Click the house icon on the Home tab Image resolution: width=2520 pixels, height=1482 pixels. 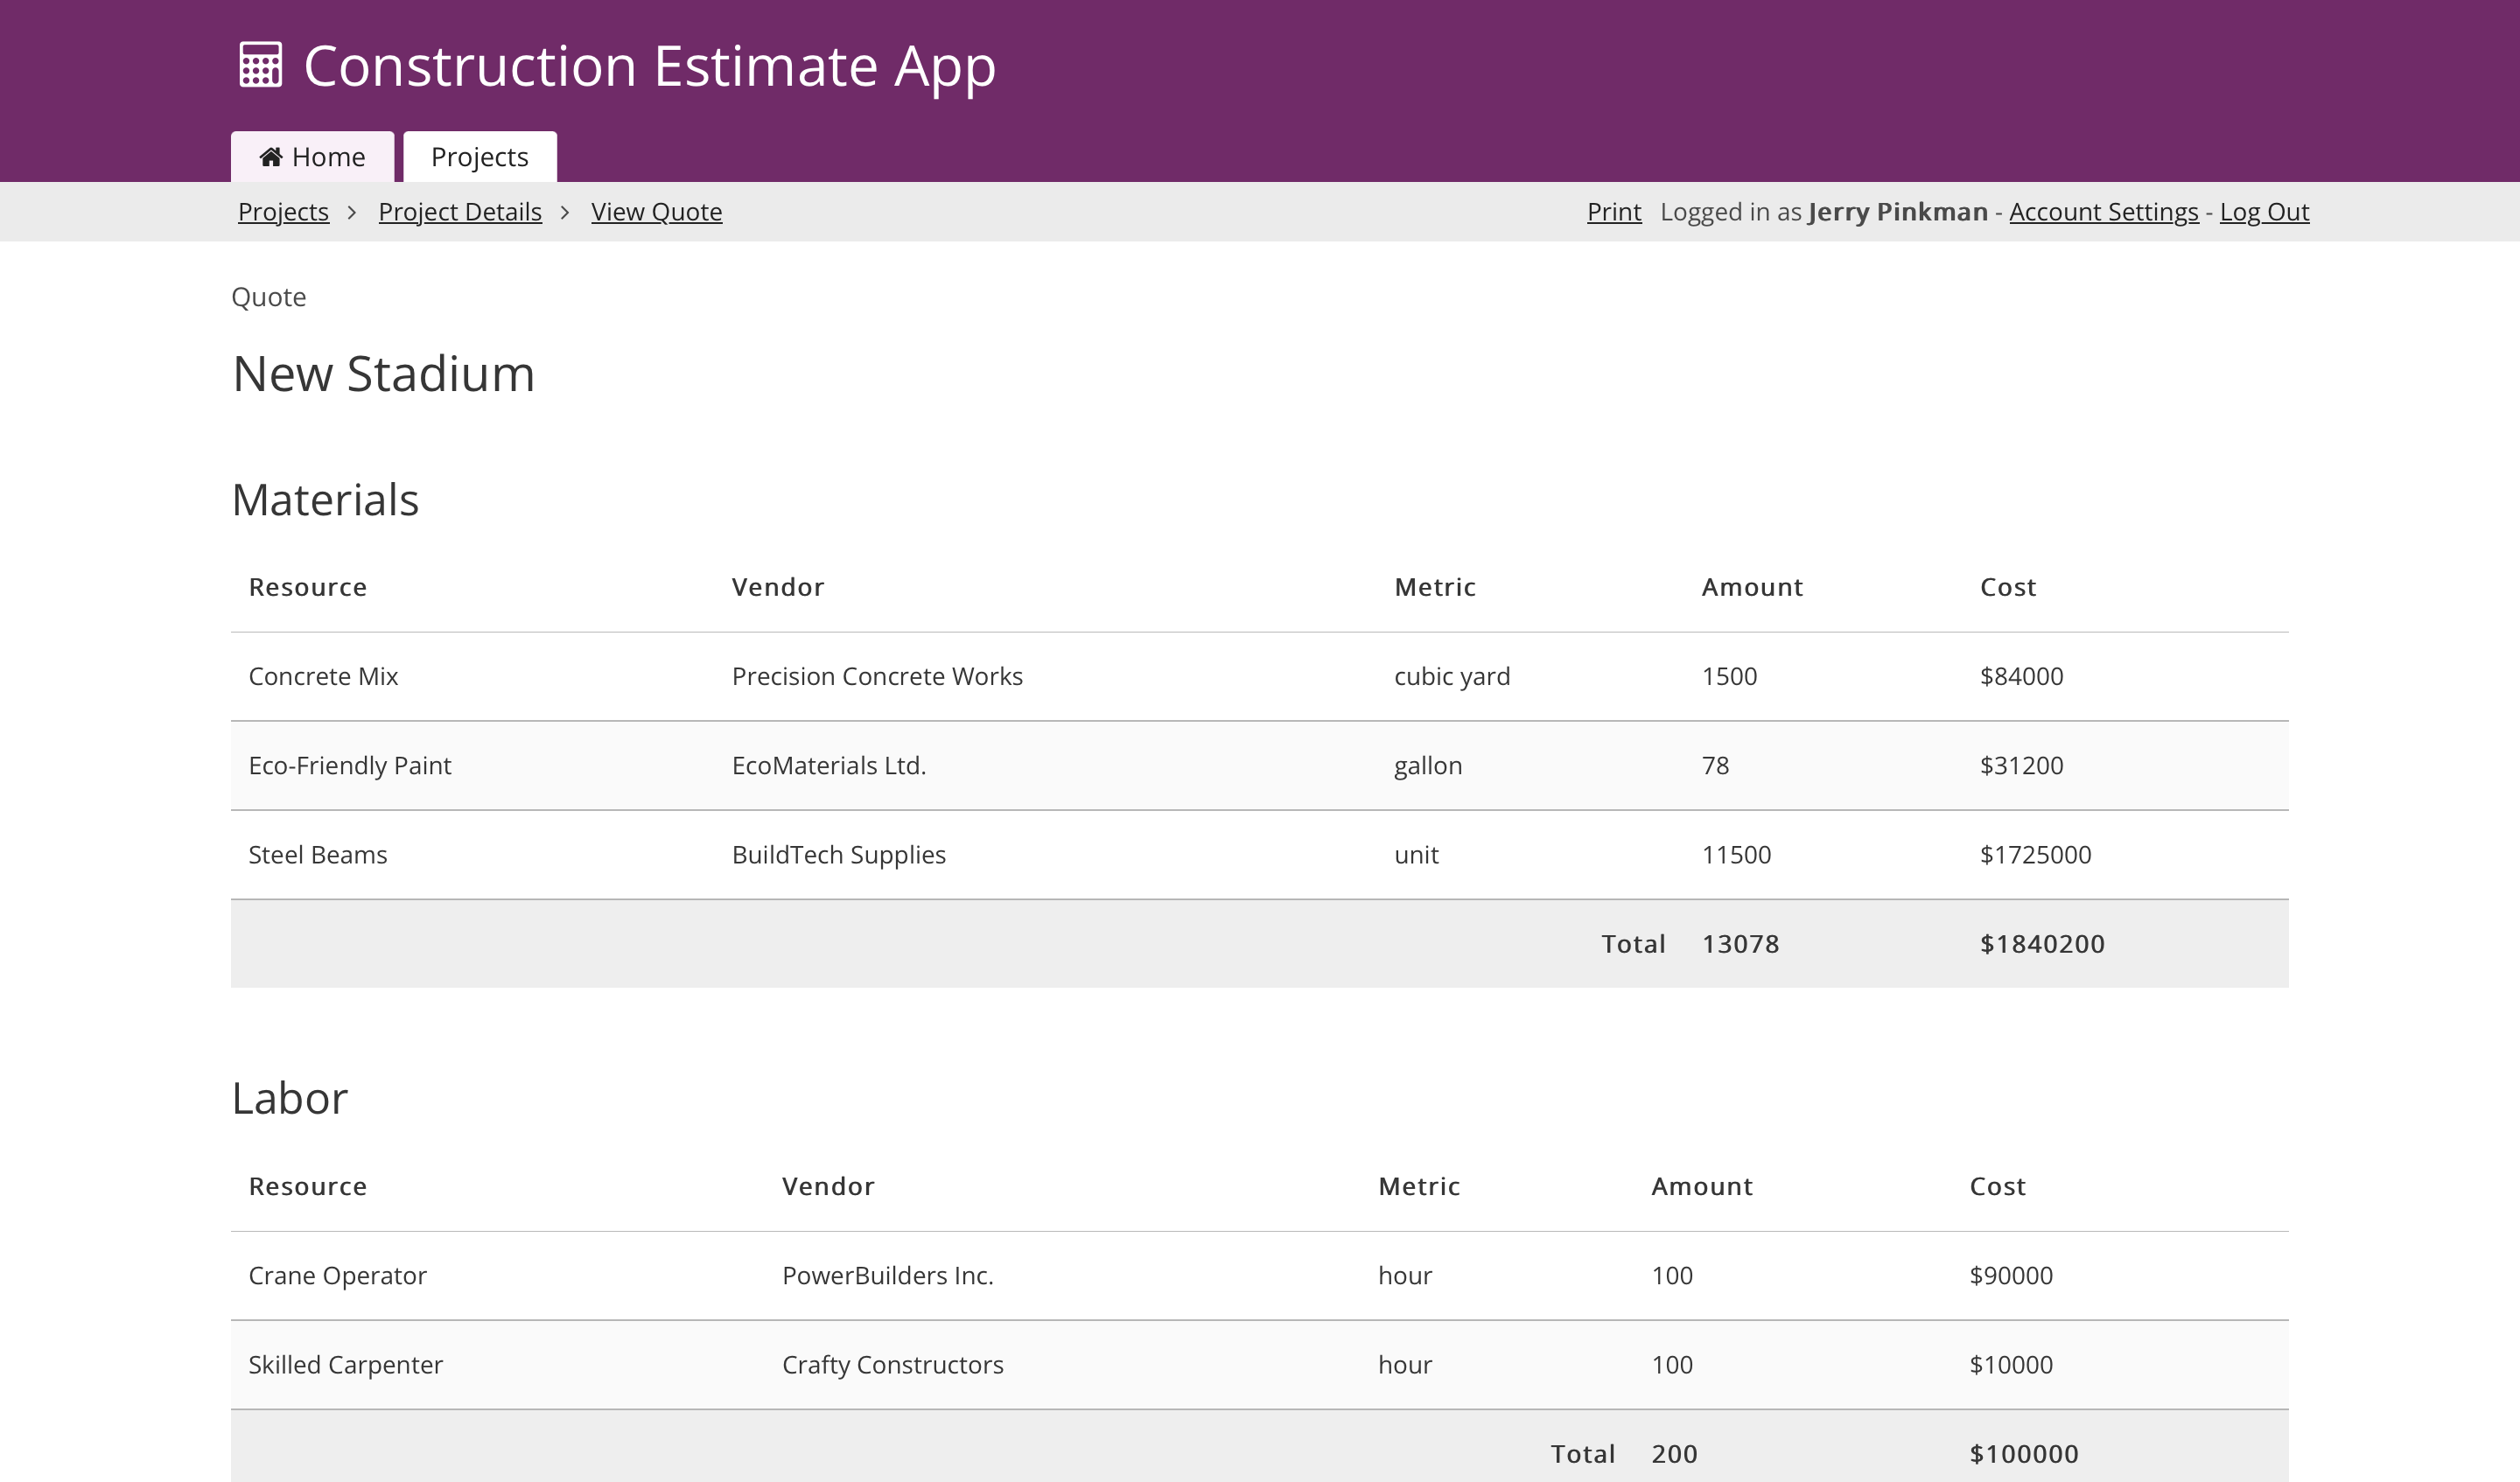click(270, 157)
